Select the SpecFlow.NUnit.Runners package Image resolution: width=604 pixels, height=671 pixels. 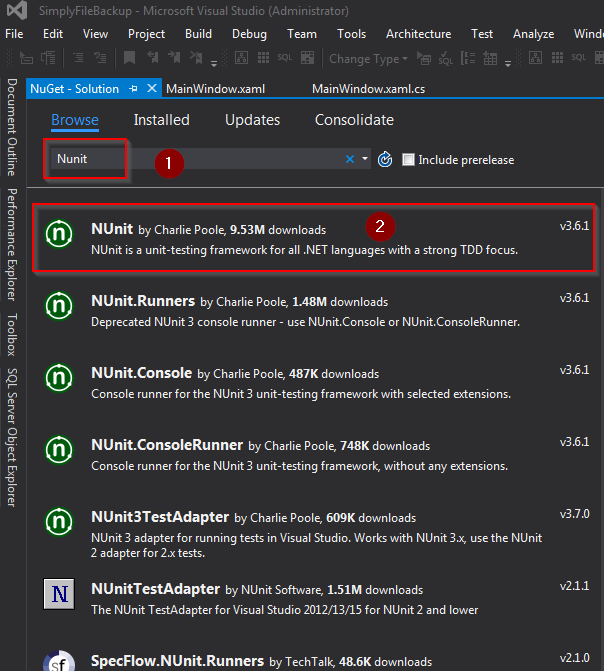(x=316, y=657)
